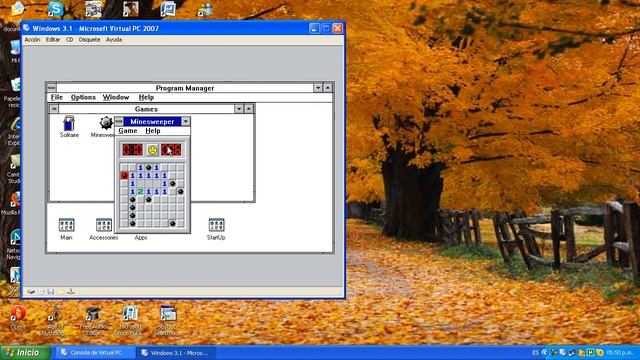Click the shared folder icon in Virtual PC status bar
This screenshot has width=640, height=360.
click(x=61, y=291)
